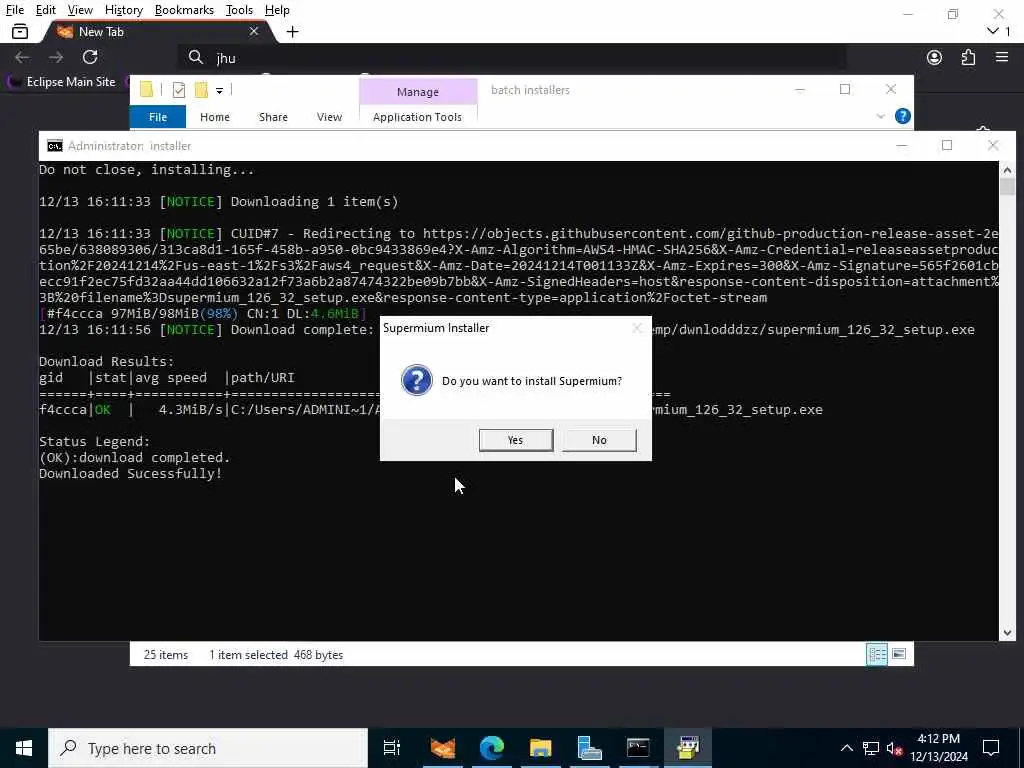The height and width of the screenshot is (768, 1024).
Task: Open installer app icon on taskbar
Action: pos(688,748)
